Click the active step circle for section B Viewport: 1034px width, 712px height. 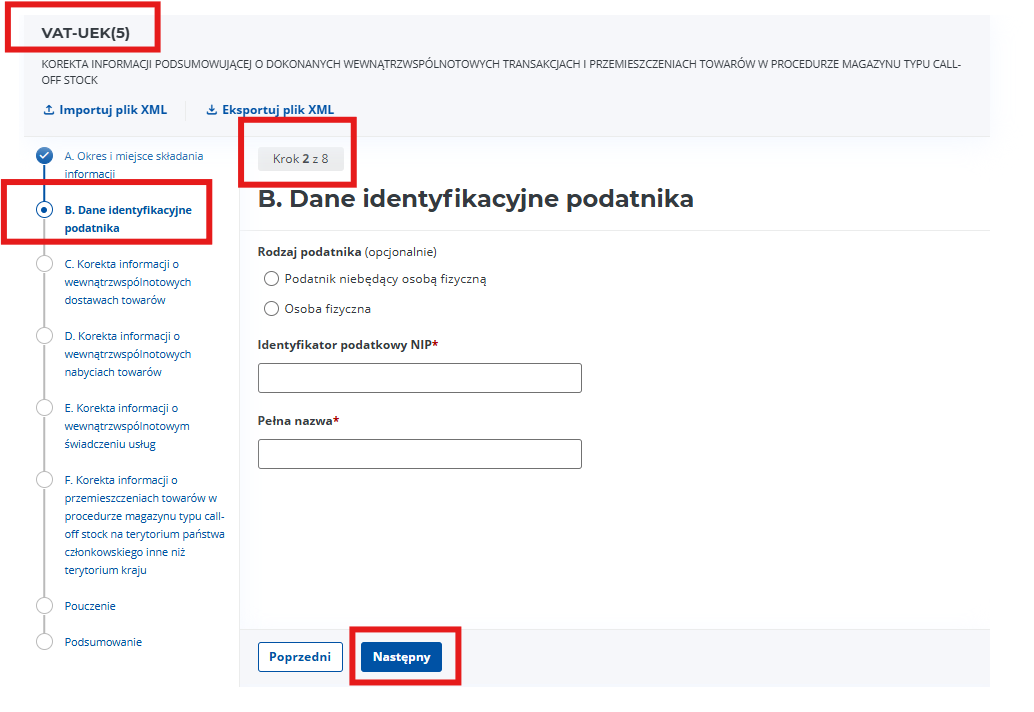coord(44,210)
